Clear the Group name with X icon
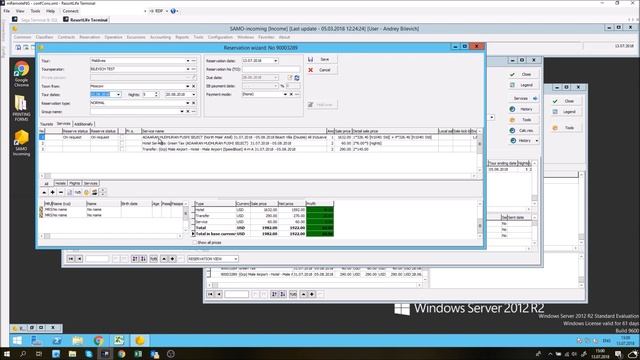 (188, 111)
